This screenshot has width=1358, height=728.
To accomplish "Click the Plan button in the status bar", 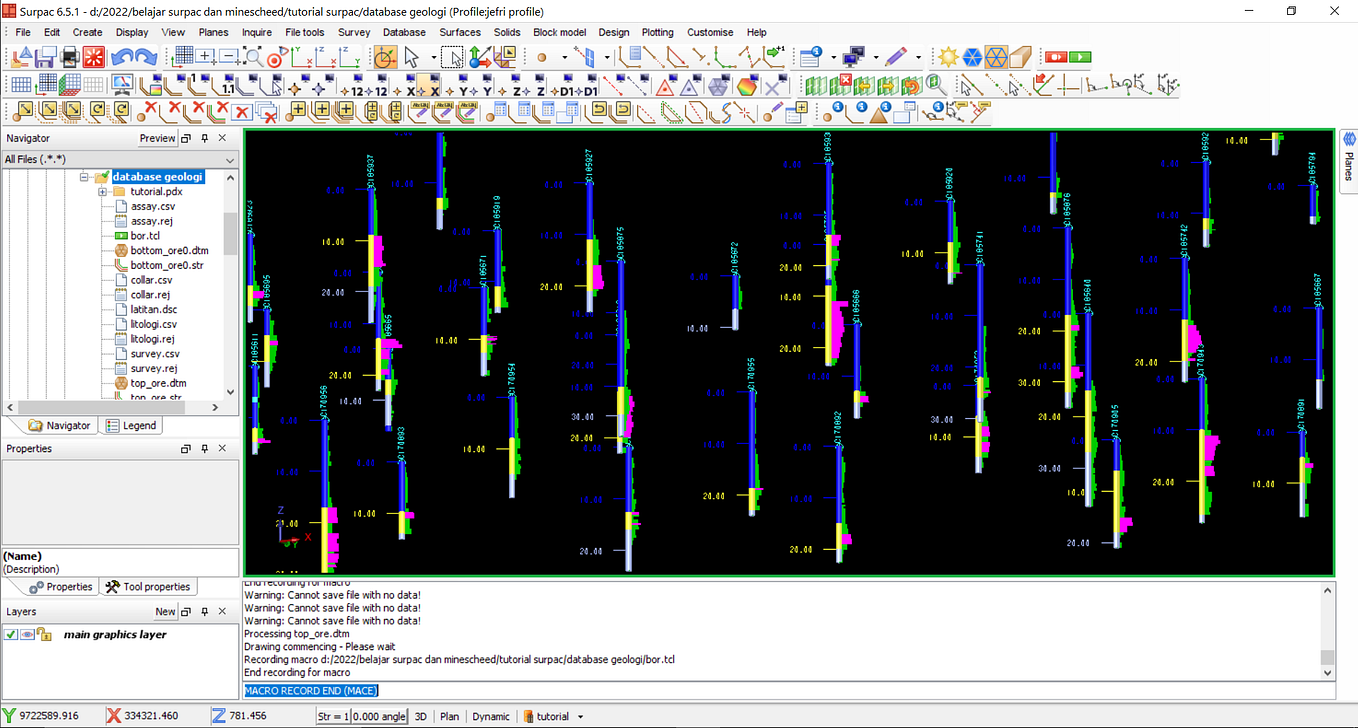I will [450, 716].
